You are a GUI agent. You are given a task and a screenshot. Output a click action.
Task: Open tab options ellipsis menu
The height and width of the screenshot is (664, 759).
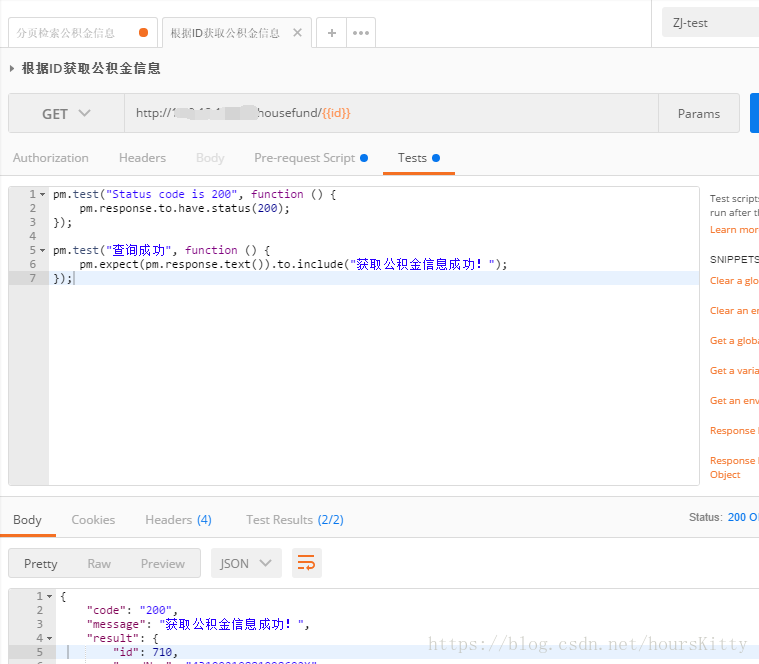click(x=361, y=33)
